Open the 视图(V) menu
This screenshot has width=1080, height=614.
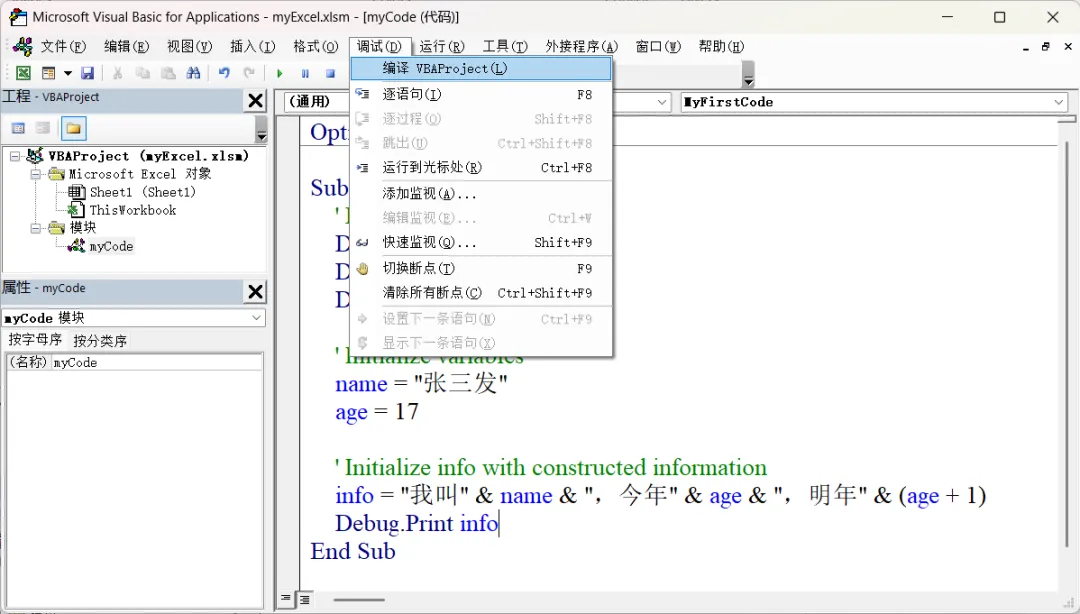pos(189,46)
